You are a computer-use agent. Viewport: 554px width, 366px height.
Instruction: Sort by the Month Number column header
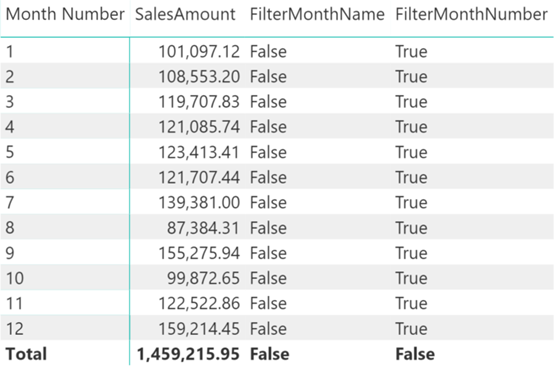65,14
